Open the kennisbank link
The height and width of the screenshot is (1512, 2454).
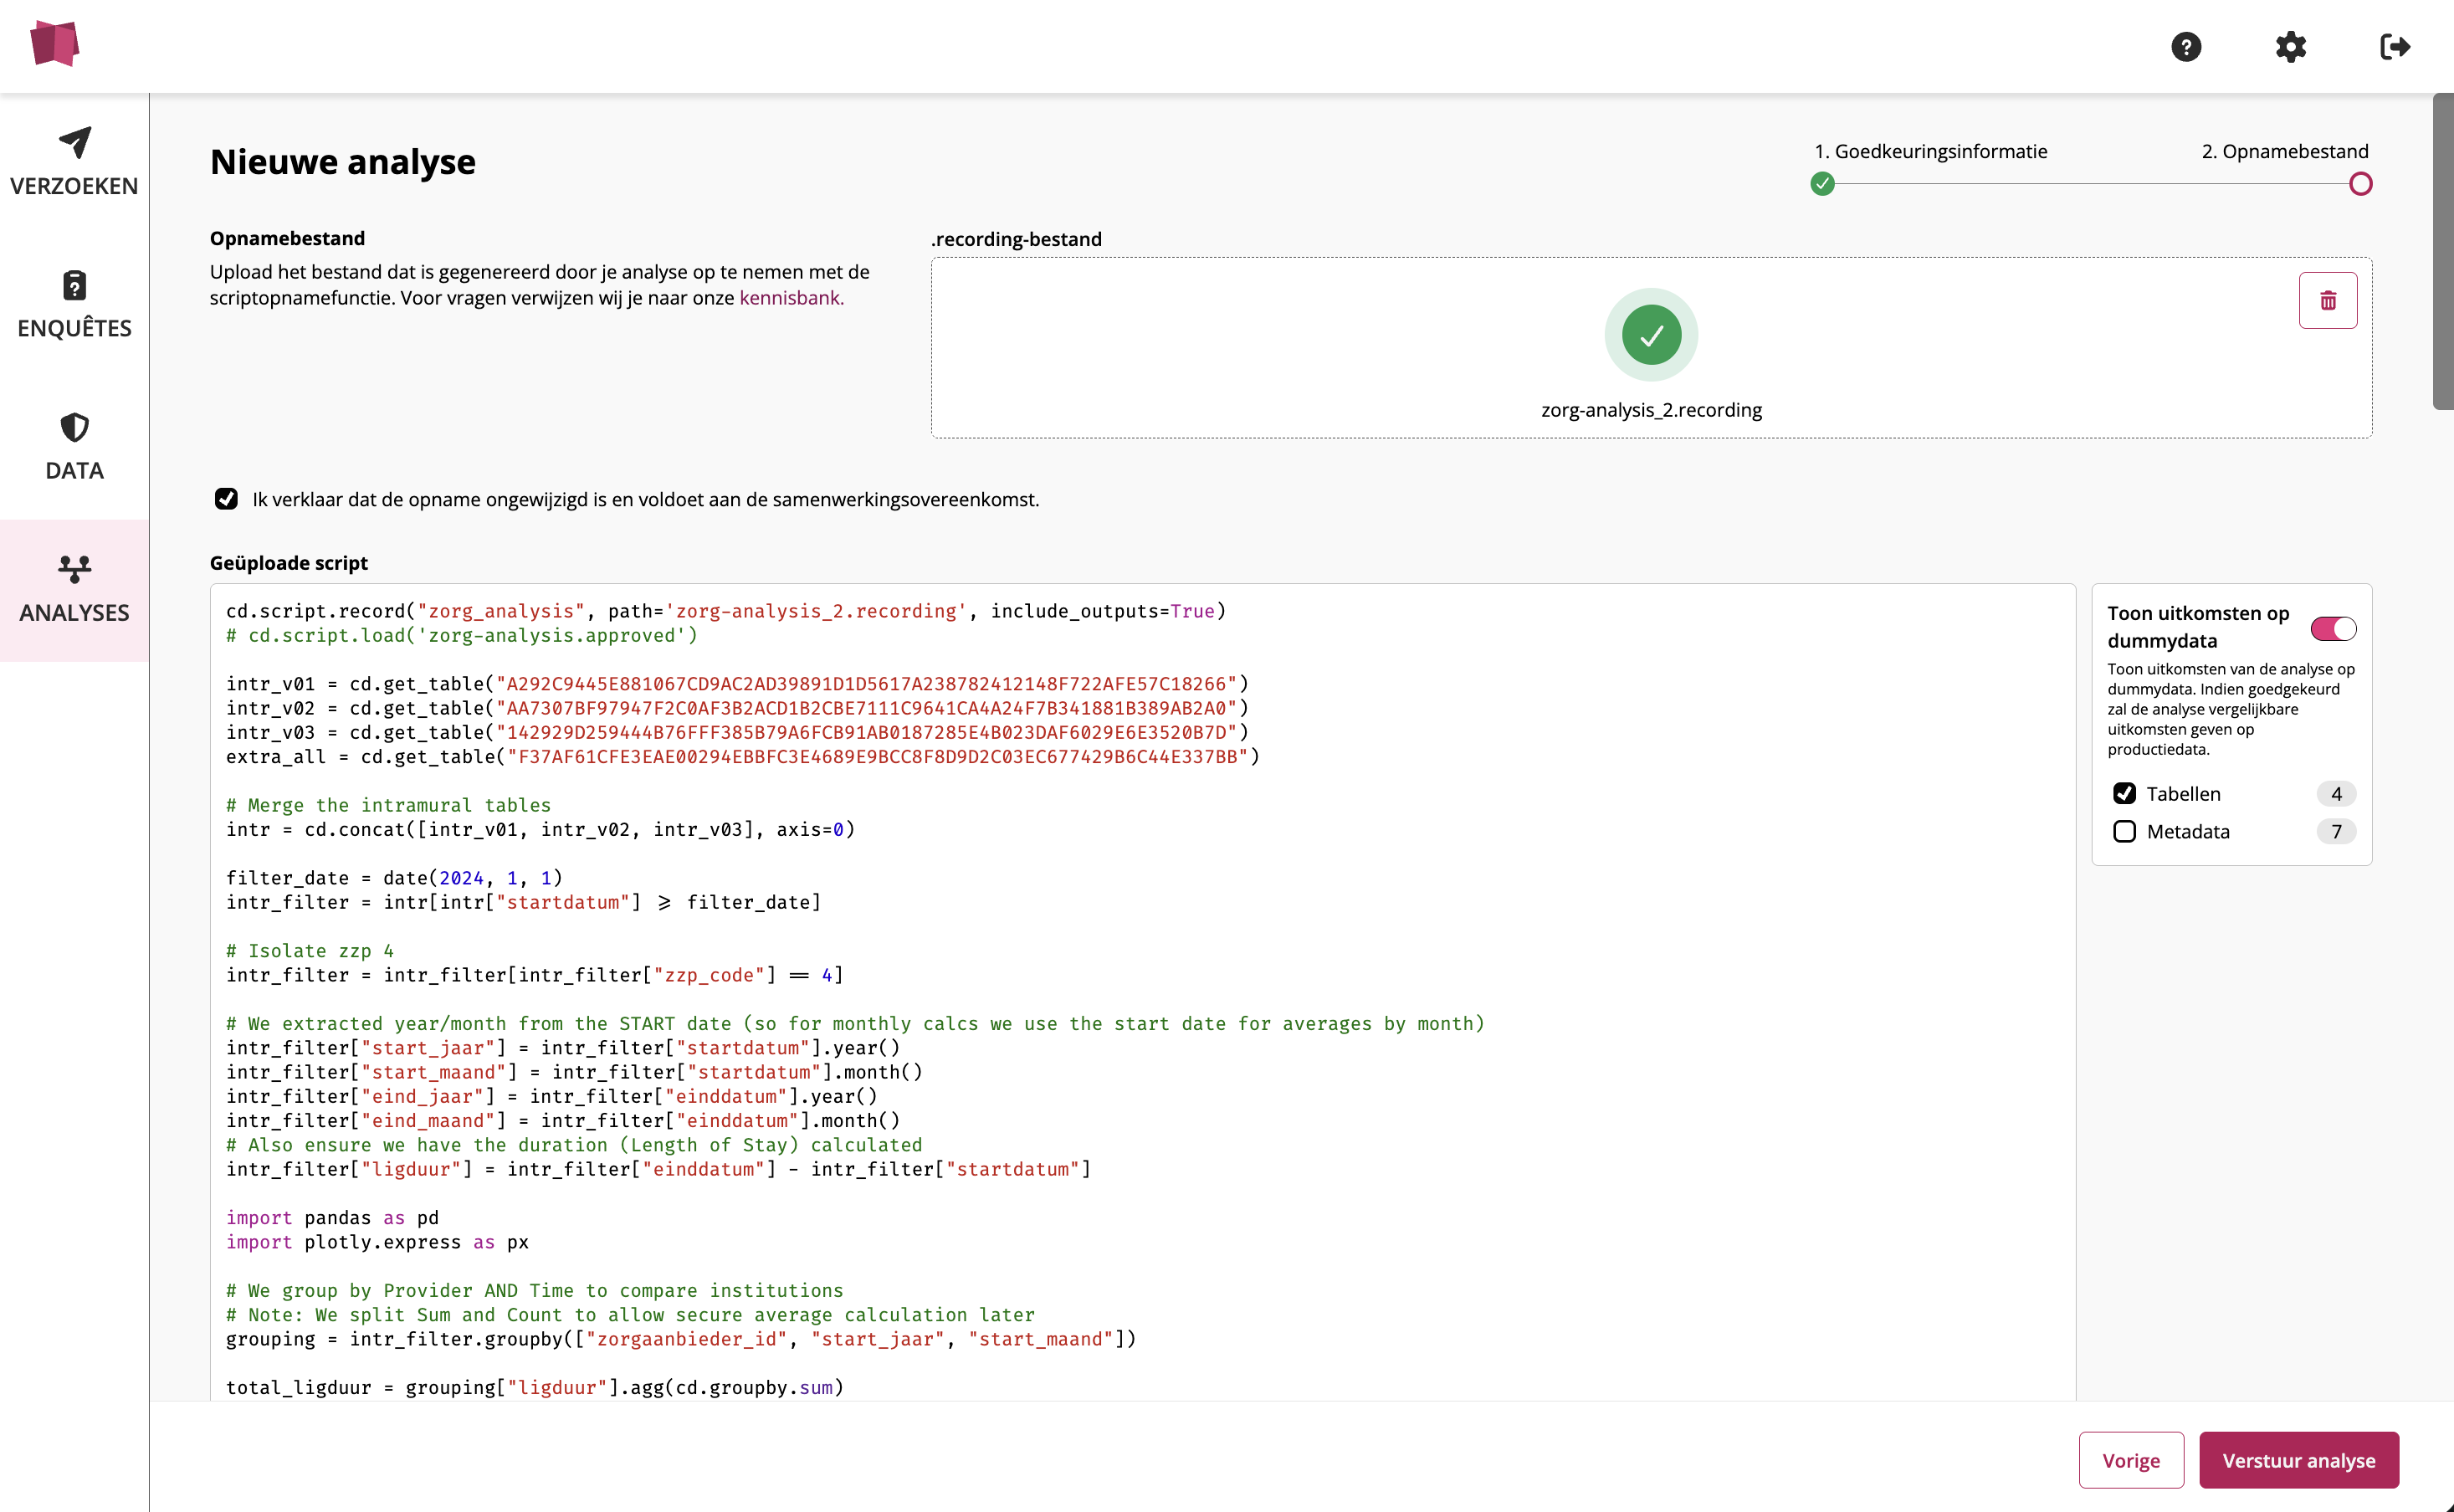(x=791, y=298)
